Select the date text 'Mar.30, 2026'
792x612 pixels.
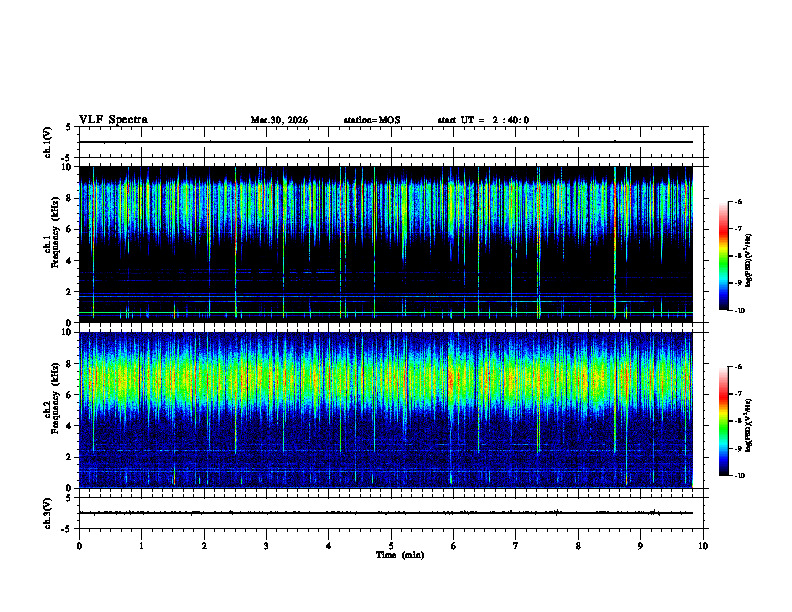click(279, 120)
